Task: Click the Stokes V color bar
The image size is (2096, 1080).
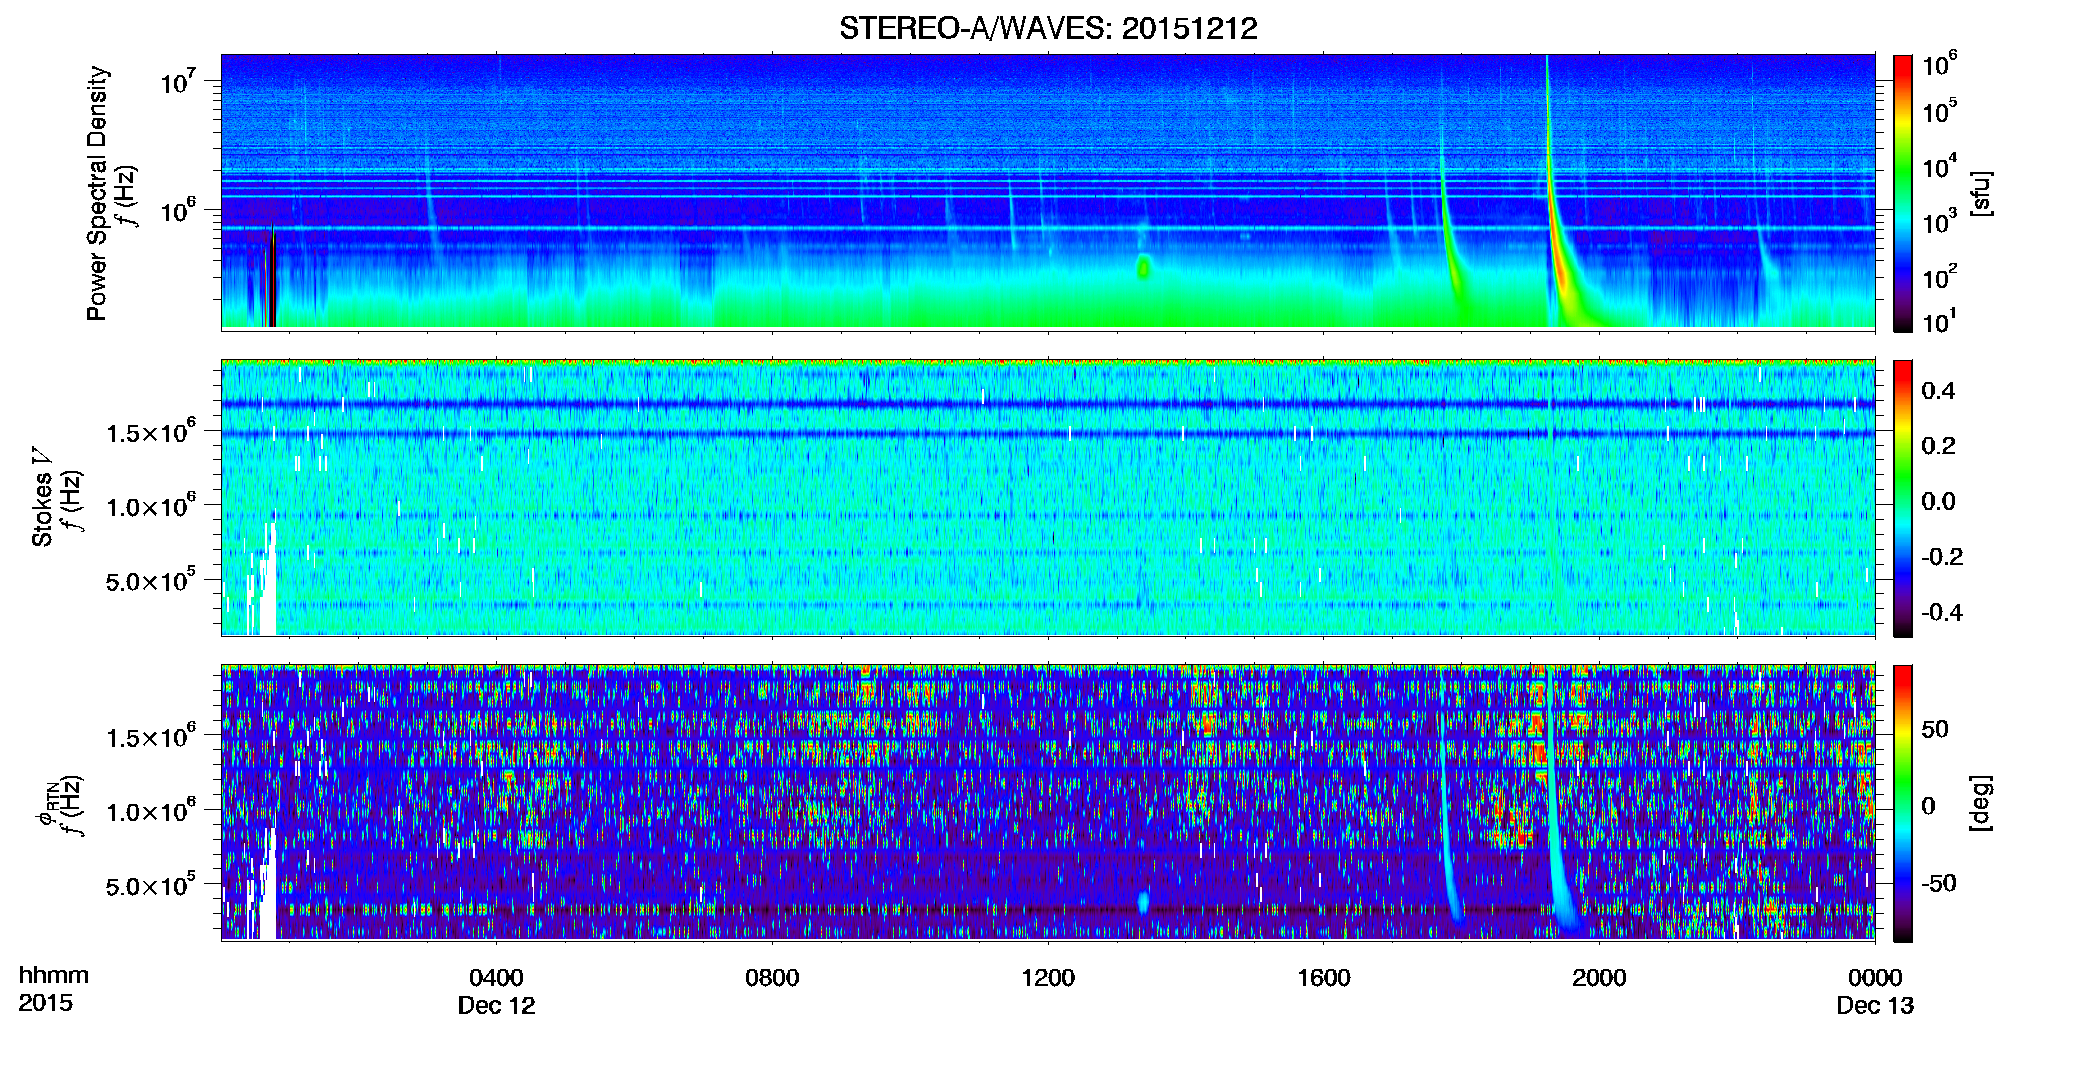Action: 1903,498
